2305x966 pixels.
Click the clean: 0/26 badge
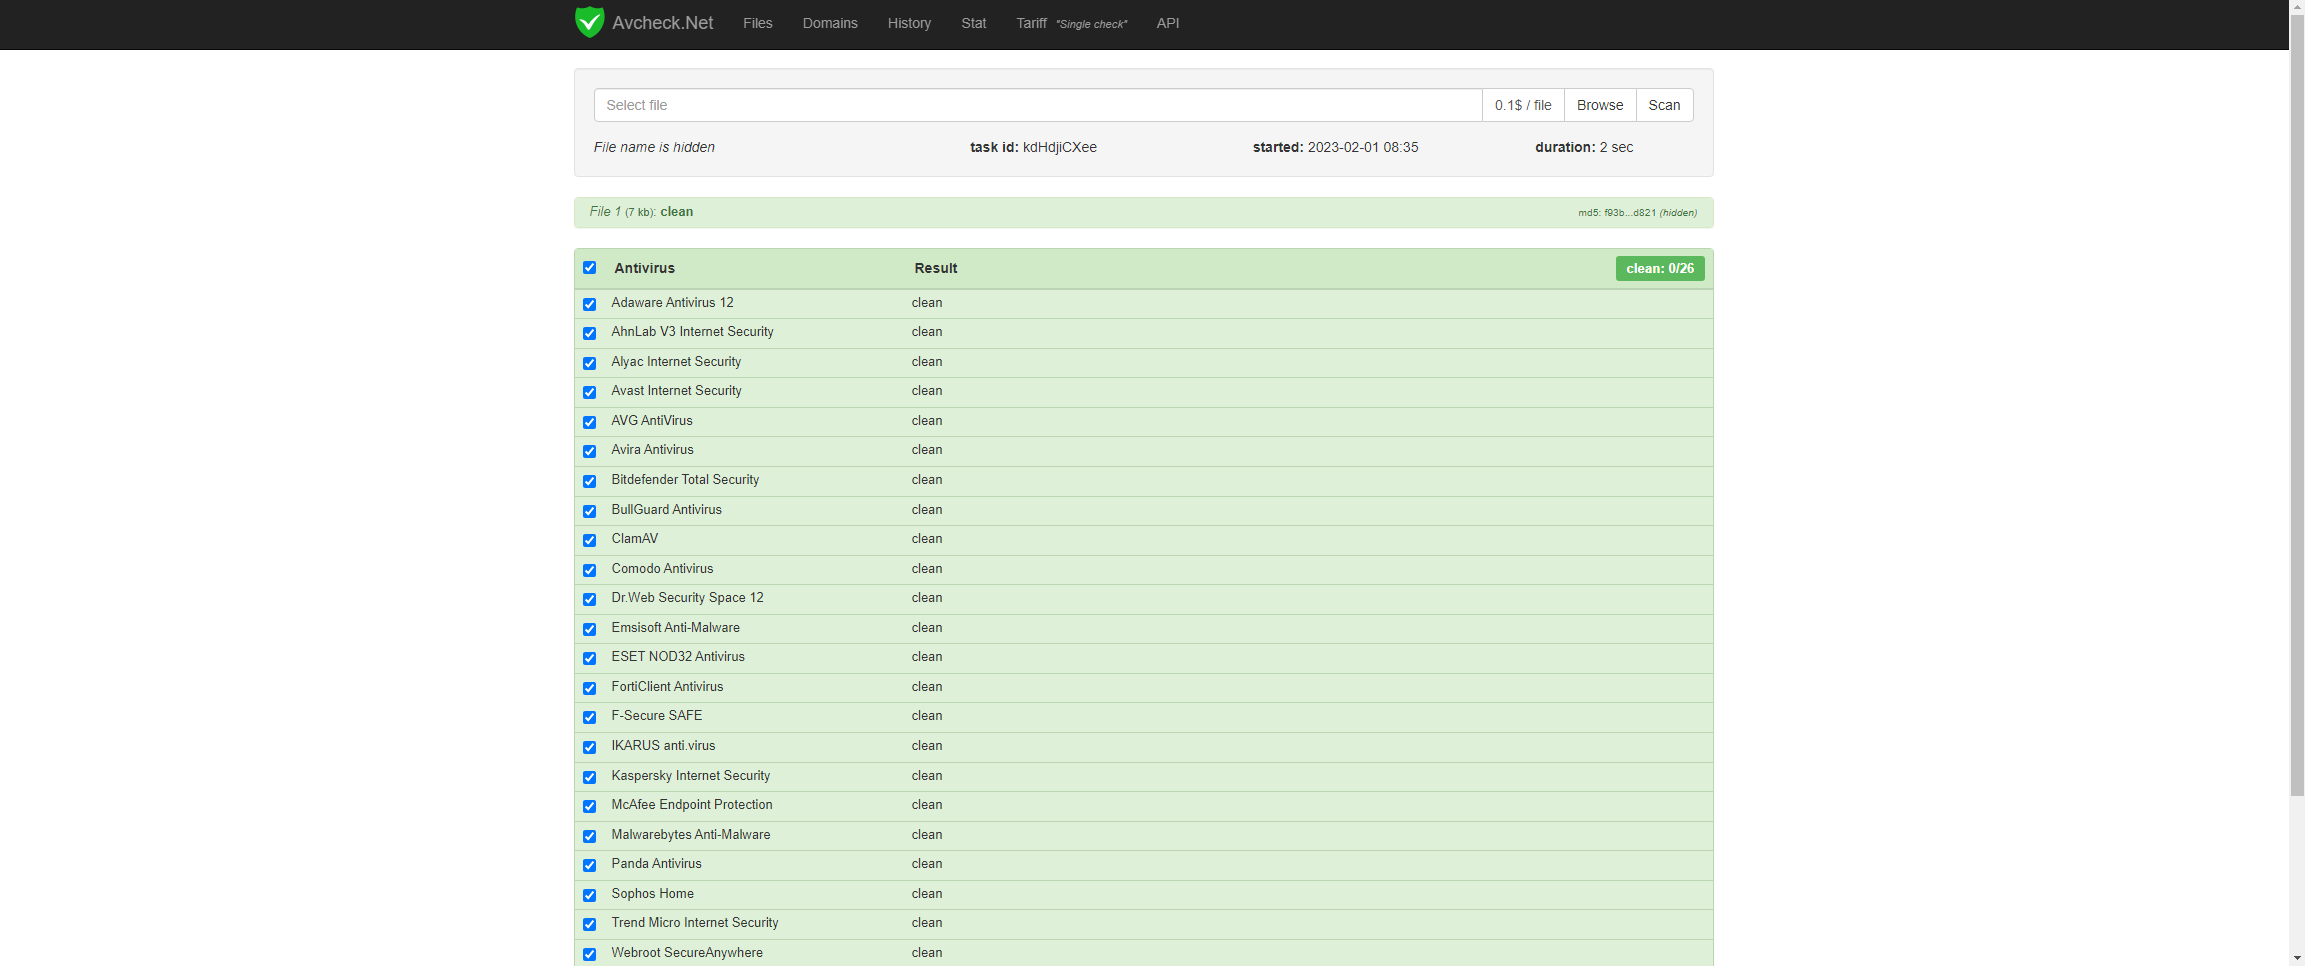pos(1660,268)
